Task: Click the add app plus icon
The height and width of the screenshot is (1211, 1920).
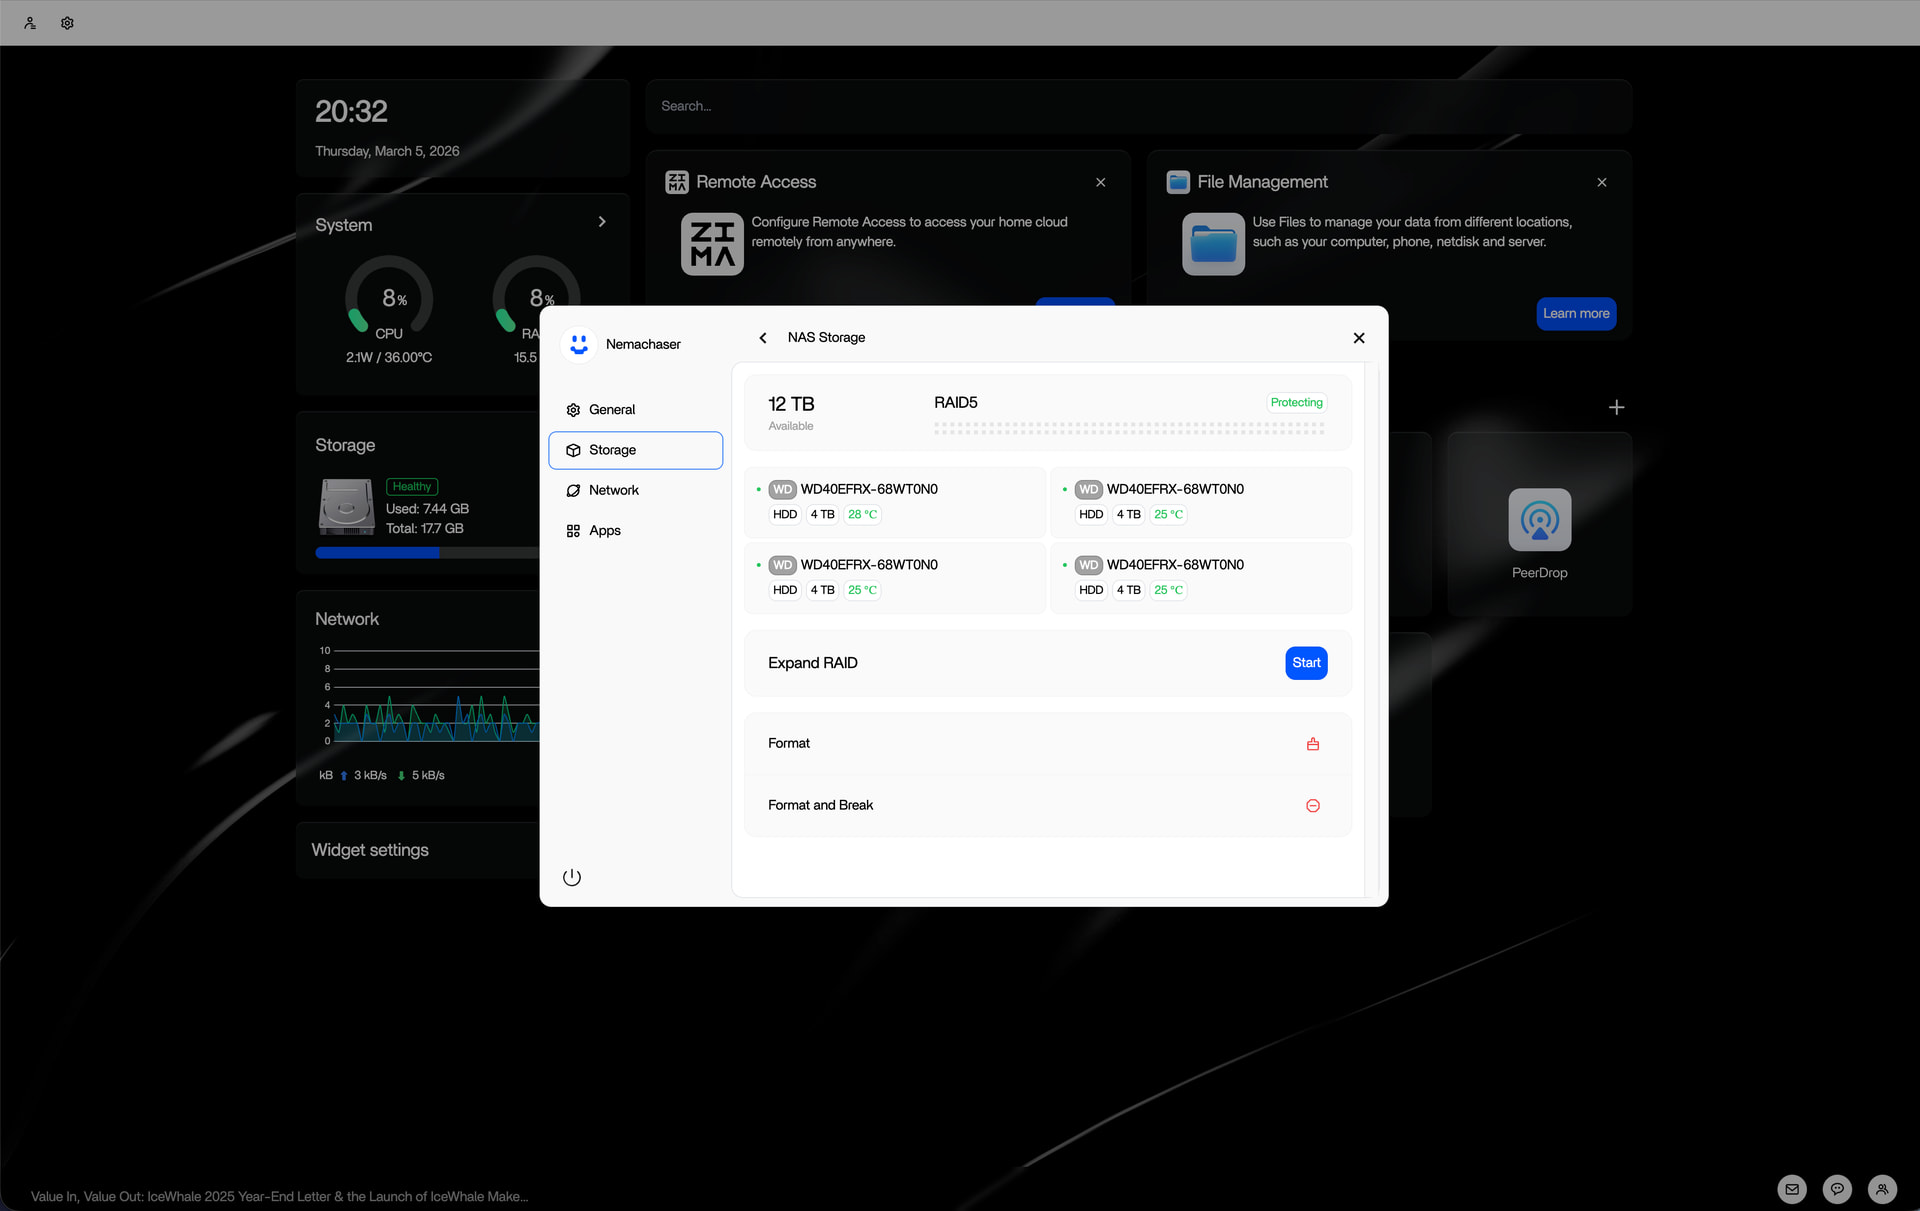Action: (x=1616, y=407)
